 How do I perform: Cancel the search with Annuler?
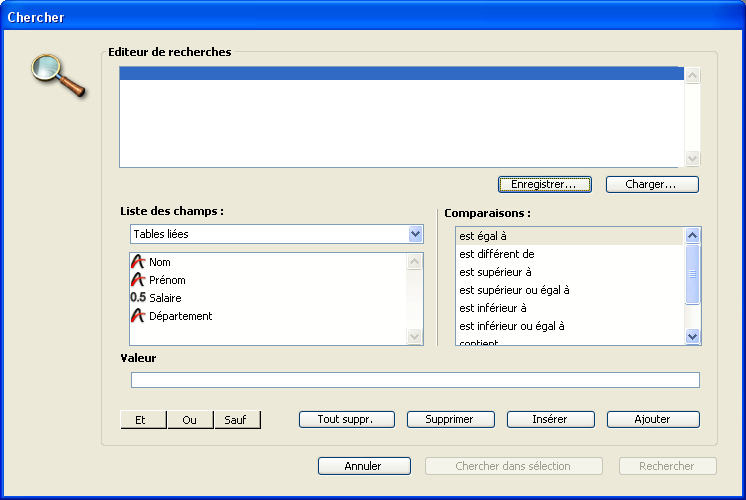(363, 466)
